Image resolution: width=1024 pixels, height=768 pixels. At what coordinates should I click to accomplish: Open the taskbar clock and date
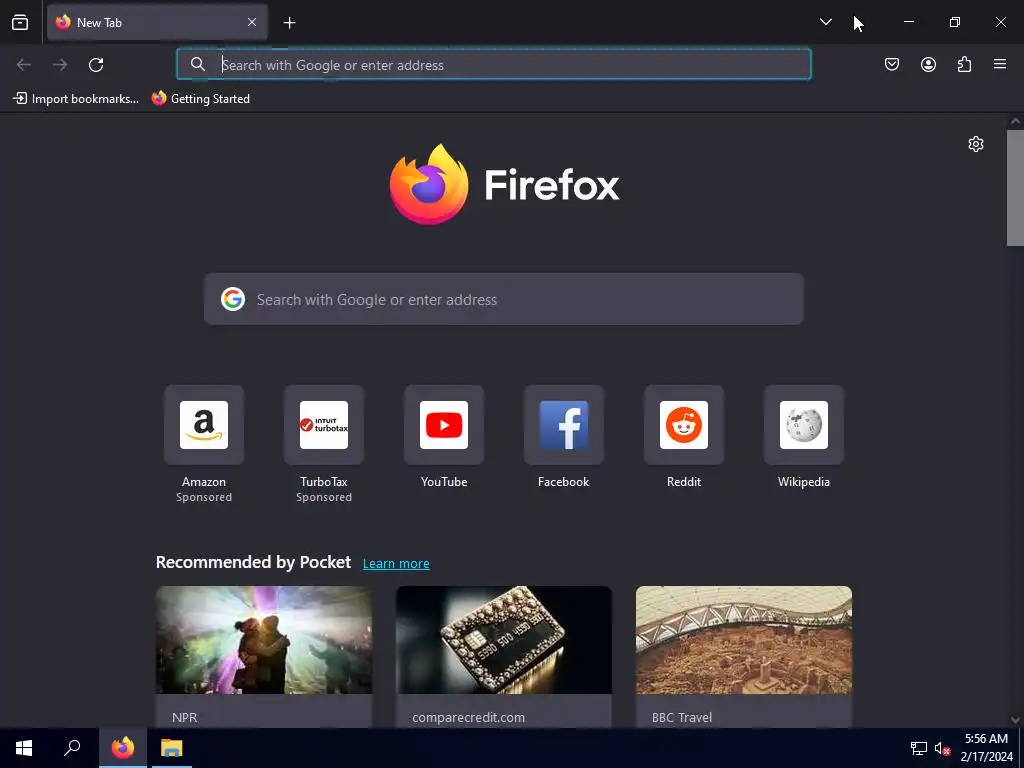click(x=986, y=748)
